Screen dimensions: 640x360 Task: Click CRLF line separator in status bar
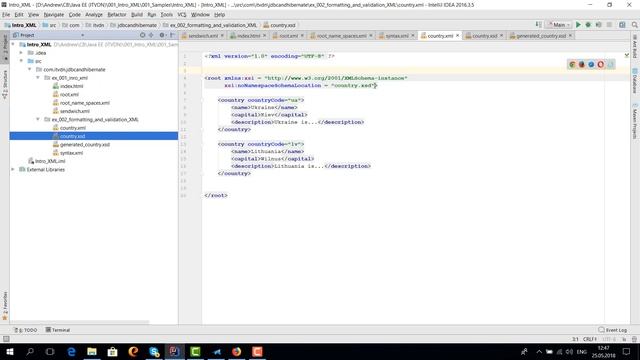(590, 339)
